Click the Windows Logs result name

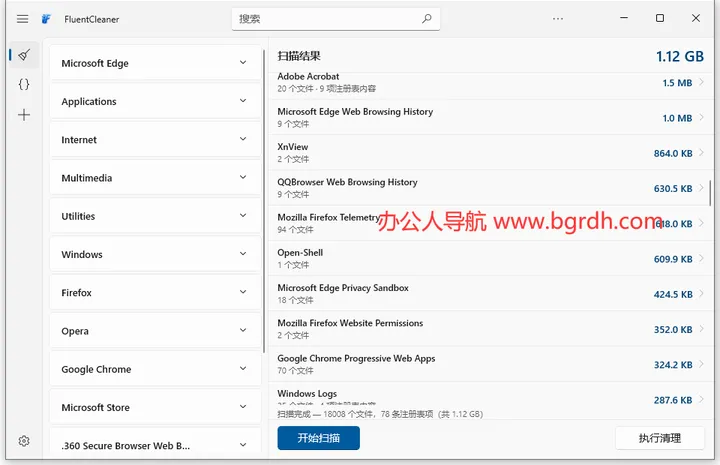click(x=307, y=393)
